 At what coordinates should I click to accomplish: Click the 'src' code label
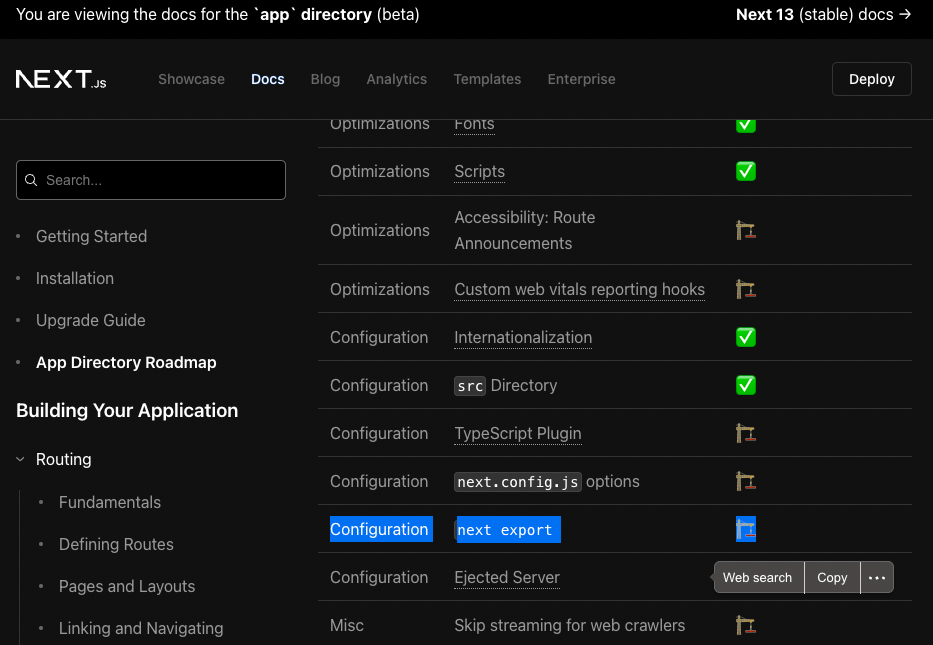click(470, 386)
